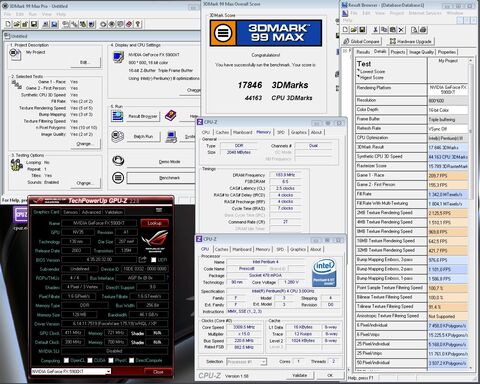The width and height of the screenshot is (480, 384).
Task: Click the OK button in CPU-Z
Action: coord(330,375)
